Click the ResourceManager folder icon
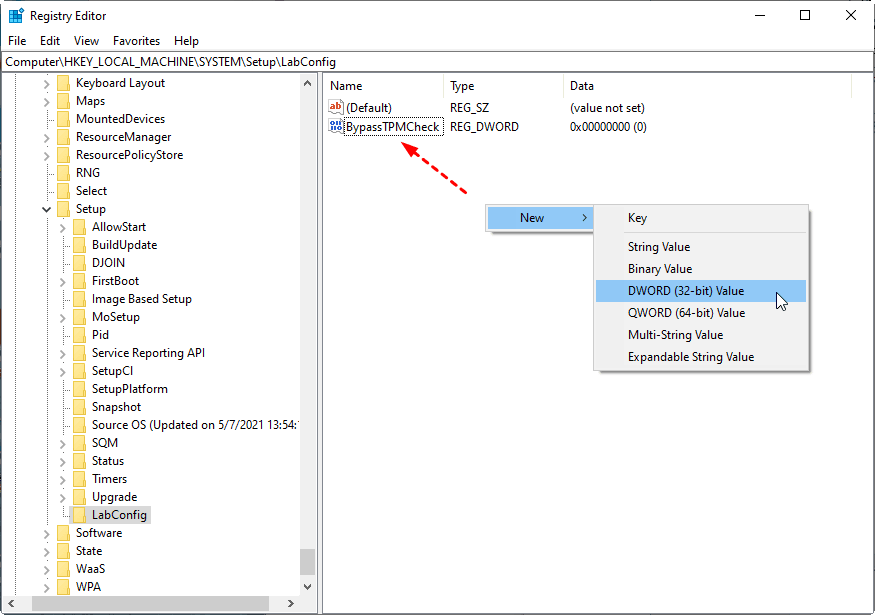This screenshot has width=875, height=615. 64,137
